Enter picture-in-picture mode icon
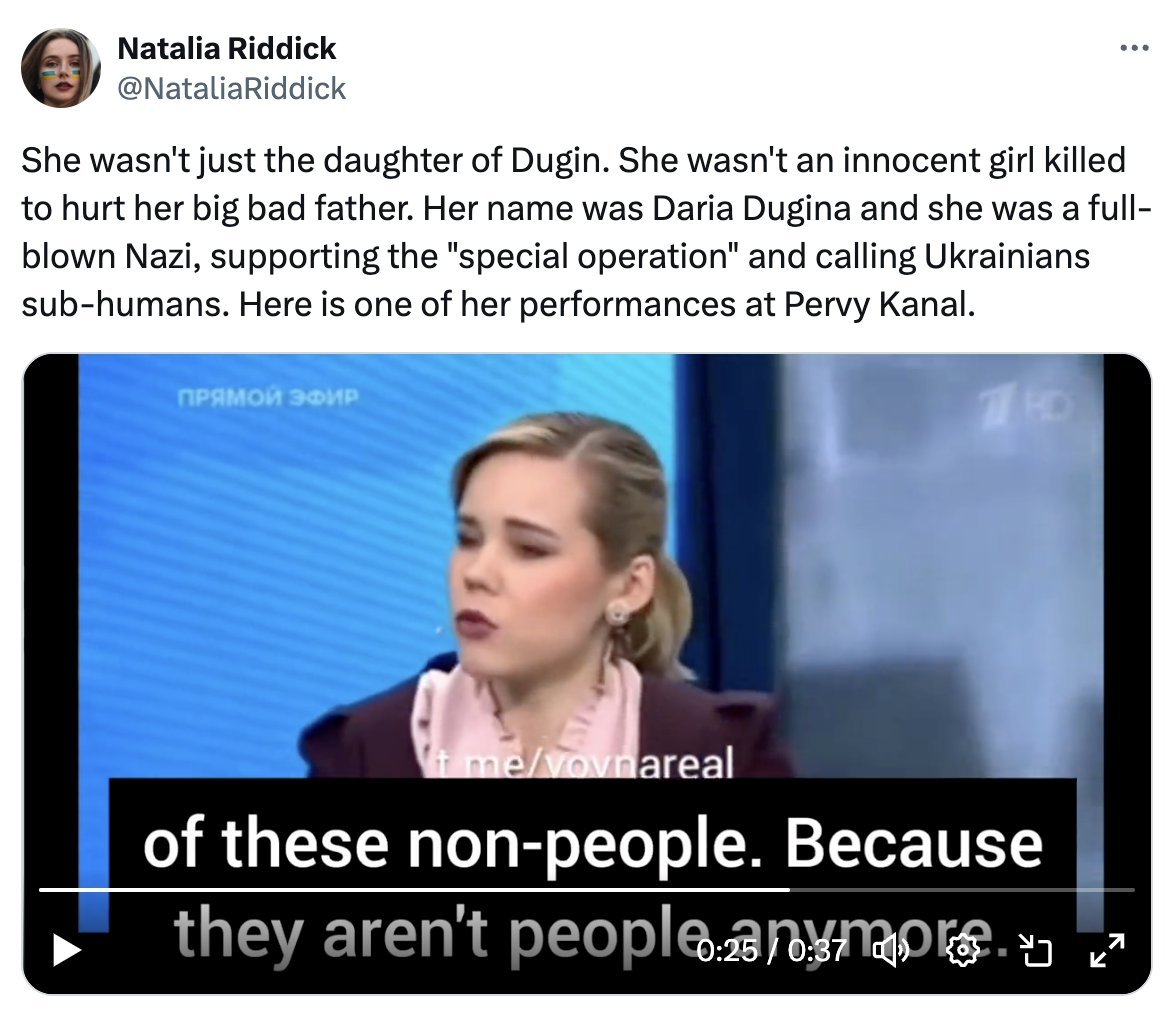This screenshot has width=1166, height=1014. click(x=1035, y=951)
